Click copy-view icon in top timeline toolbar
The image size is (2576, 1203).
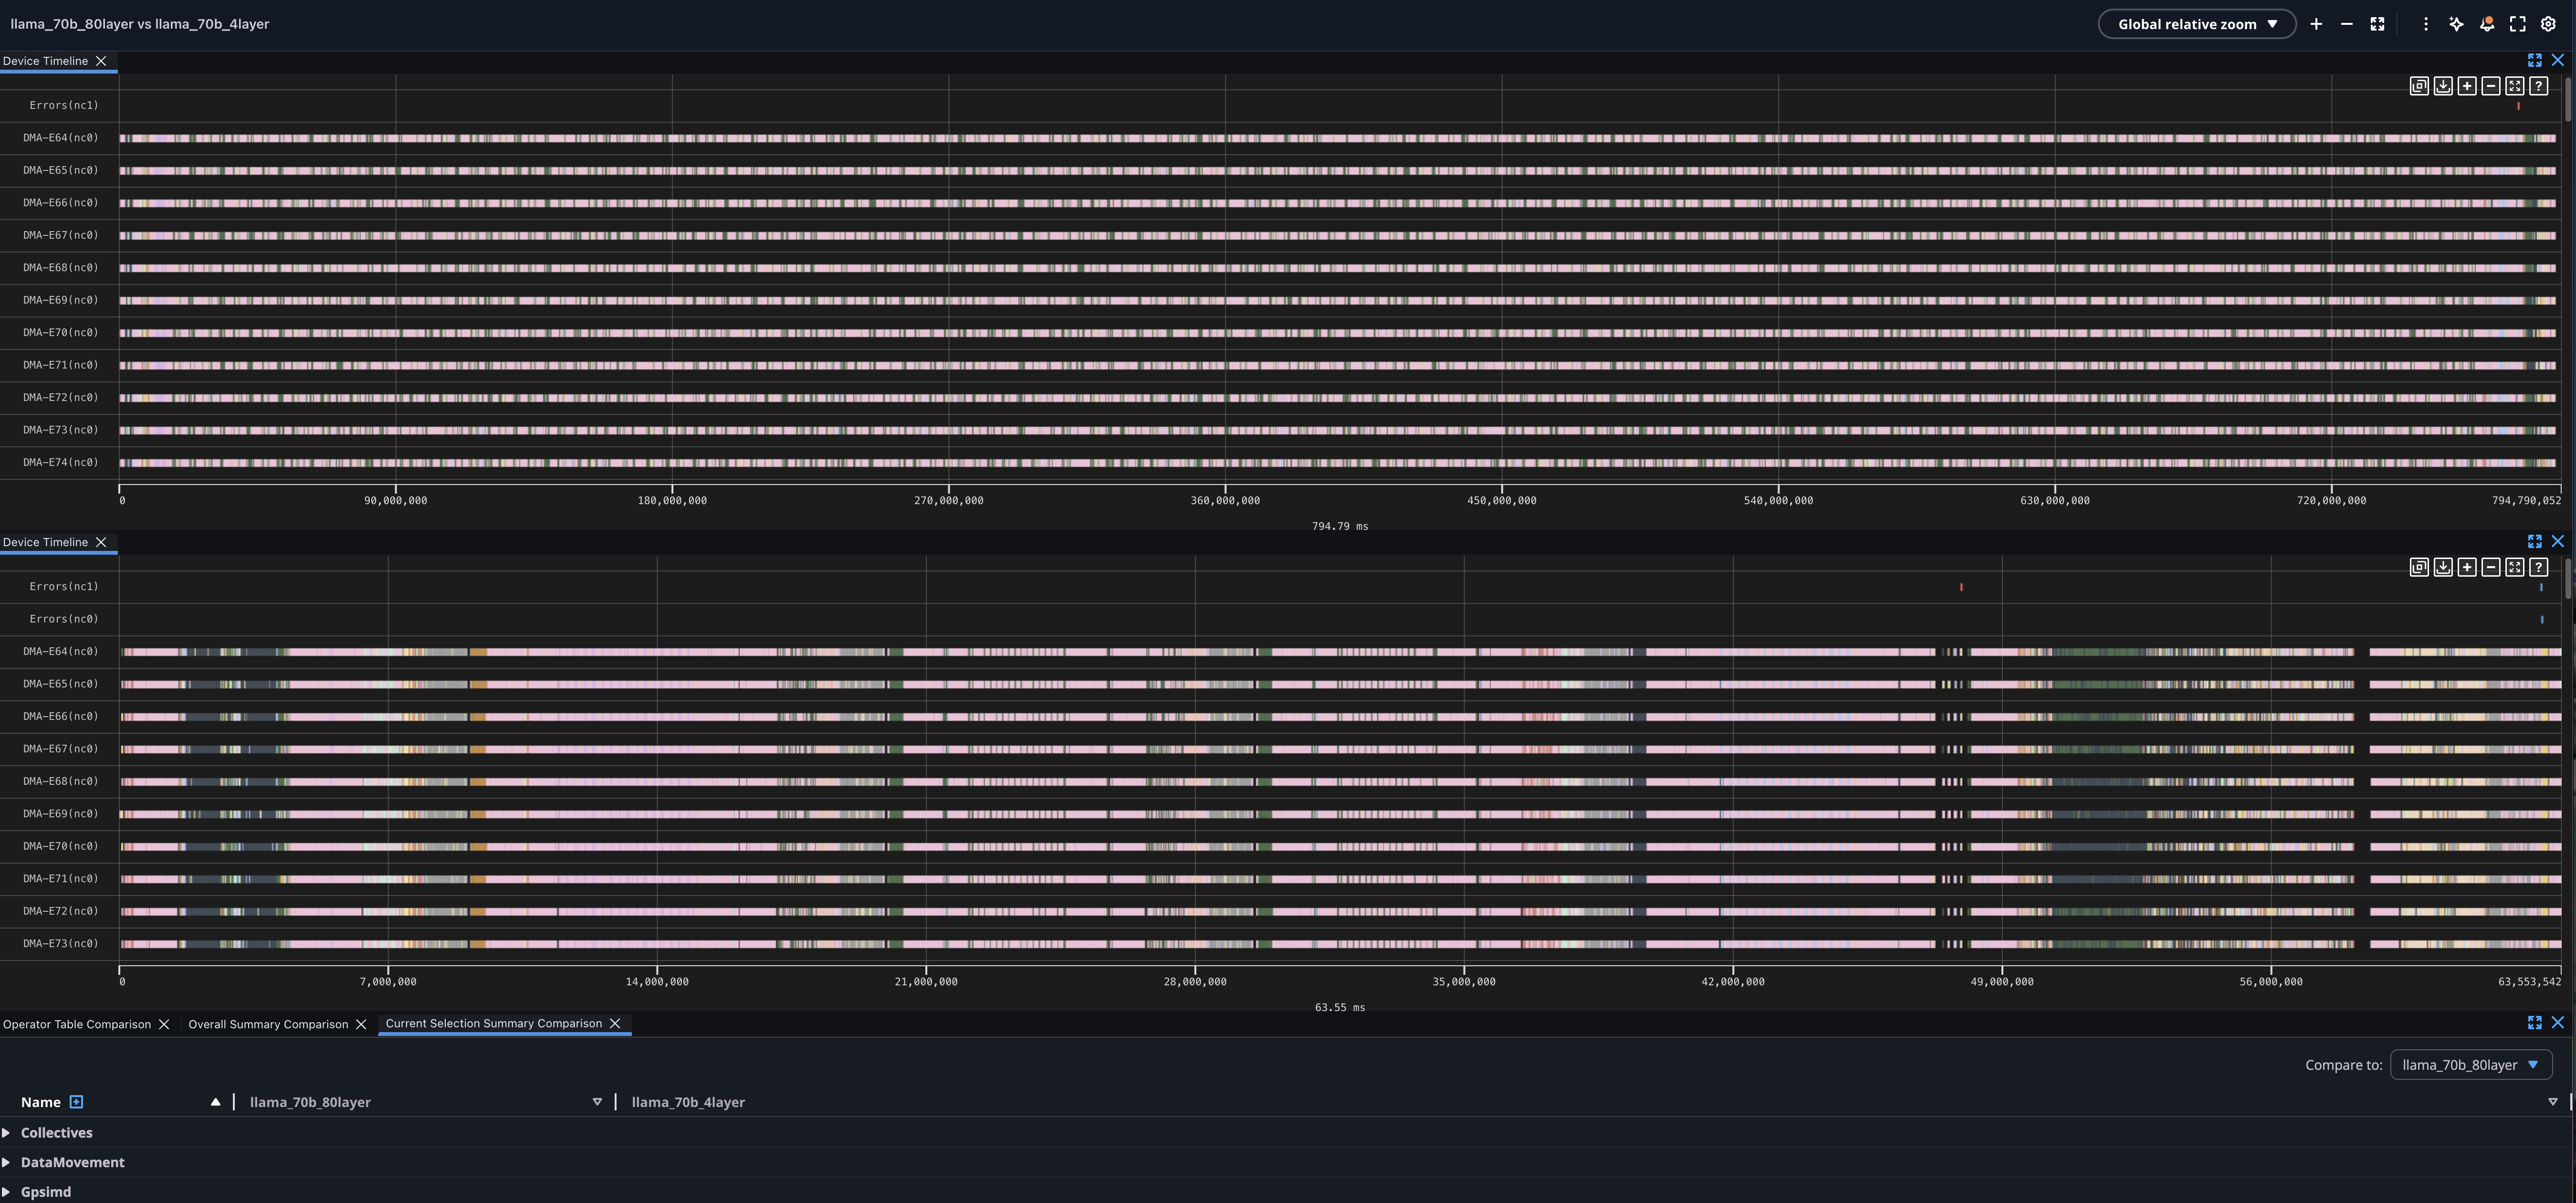pos(2419,86)
